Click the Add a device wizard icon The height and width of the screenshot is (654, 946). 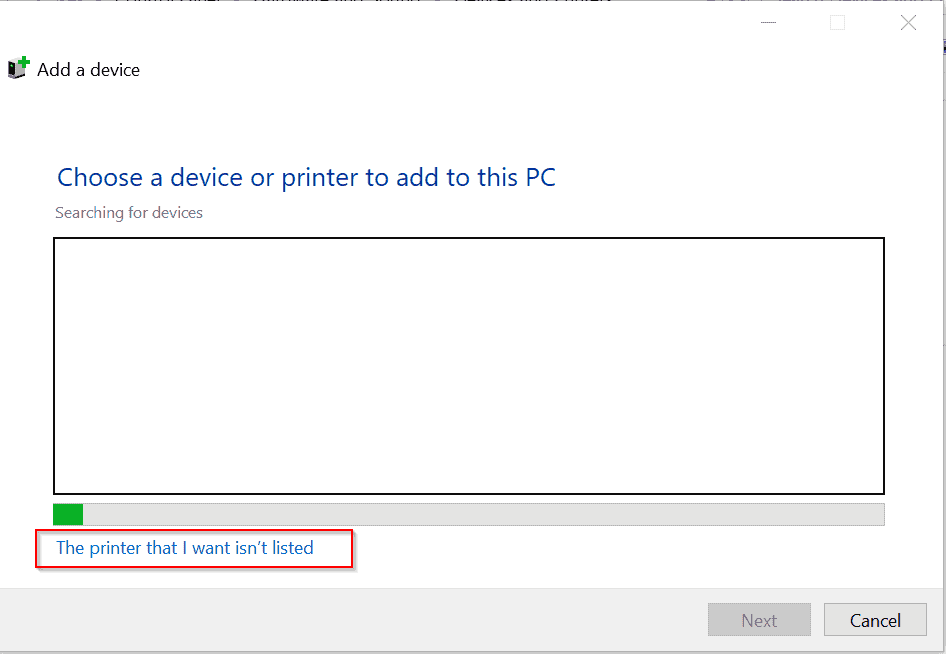(18, 68)
